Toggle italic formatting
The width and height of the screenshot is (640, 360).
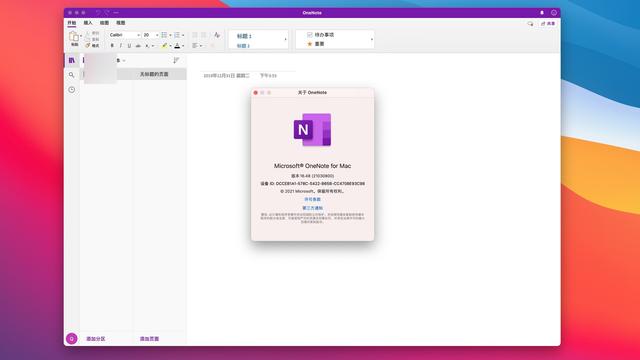click(x=121, y=46)
